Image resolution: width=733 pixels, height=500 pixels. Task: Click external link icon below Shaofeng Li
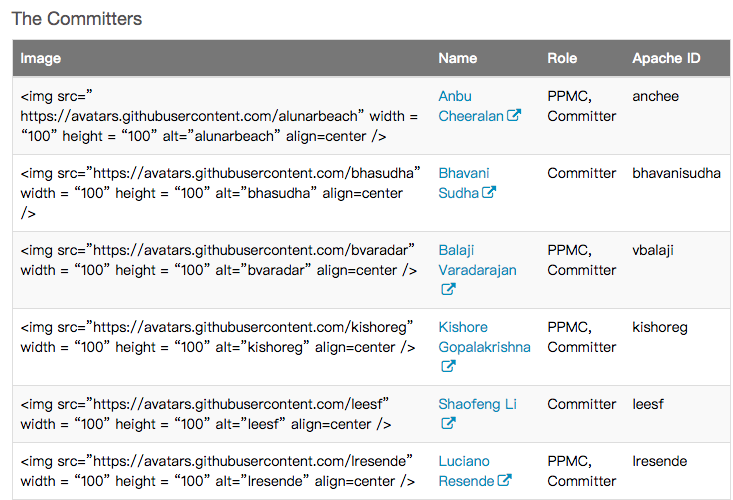448,424
